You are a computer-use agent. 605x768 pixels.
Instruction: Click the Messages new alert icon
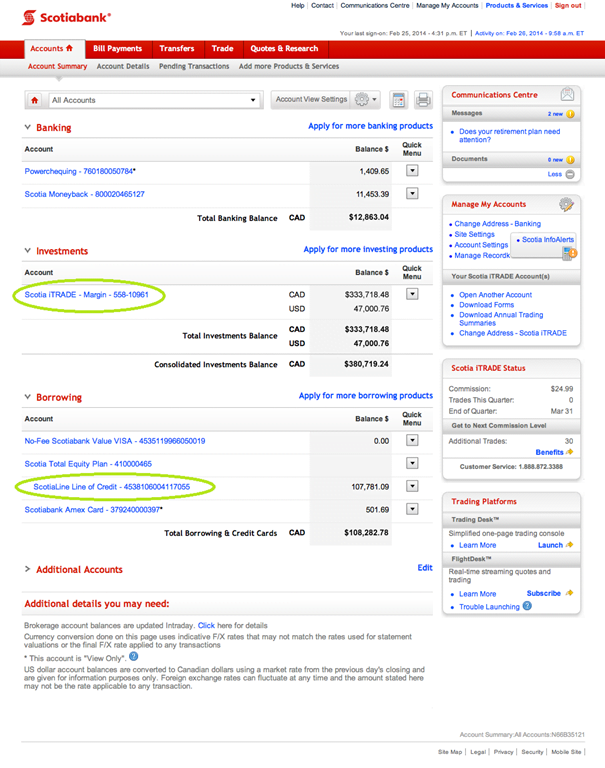click(570, 114)
